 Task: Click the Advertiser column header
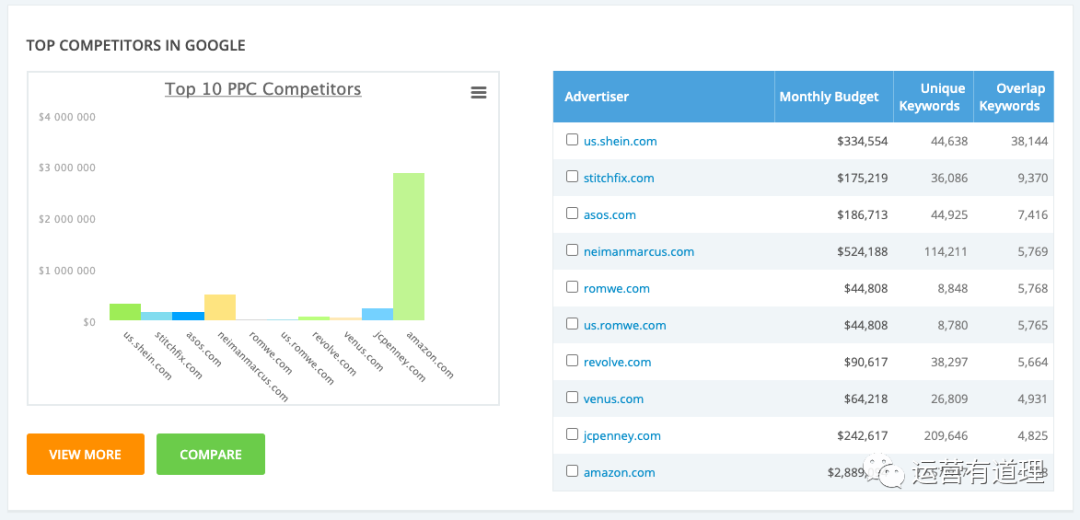pos(597,97)
